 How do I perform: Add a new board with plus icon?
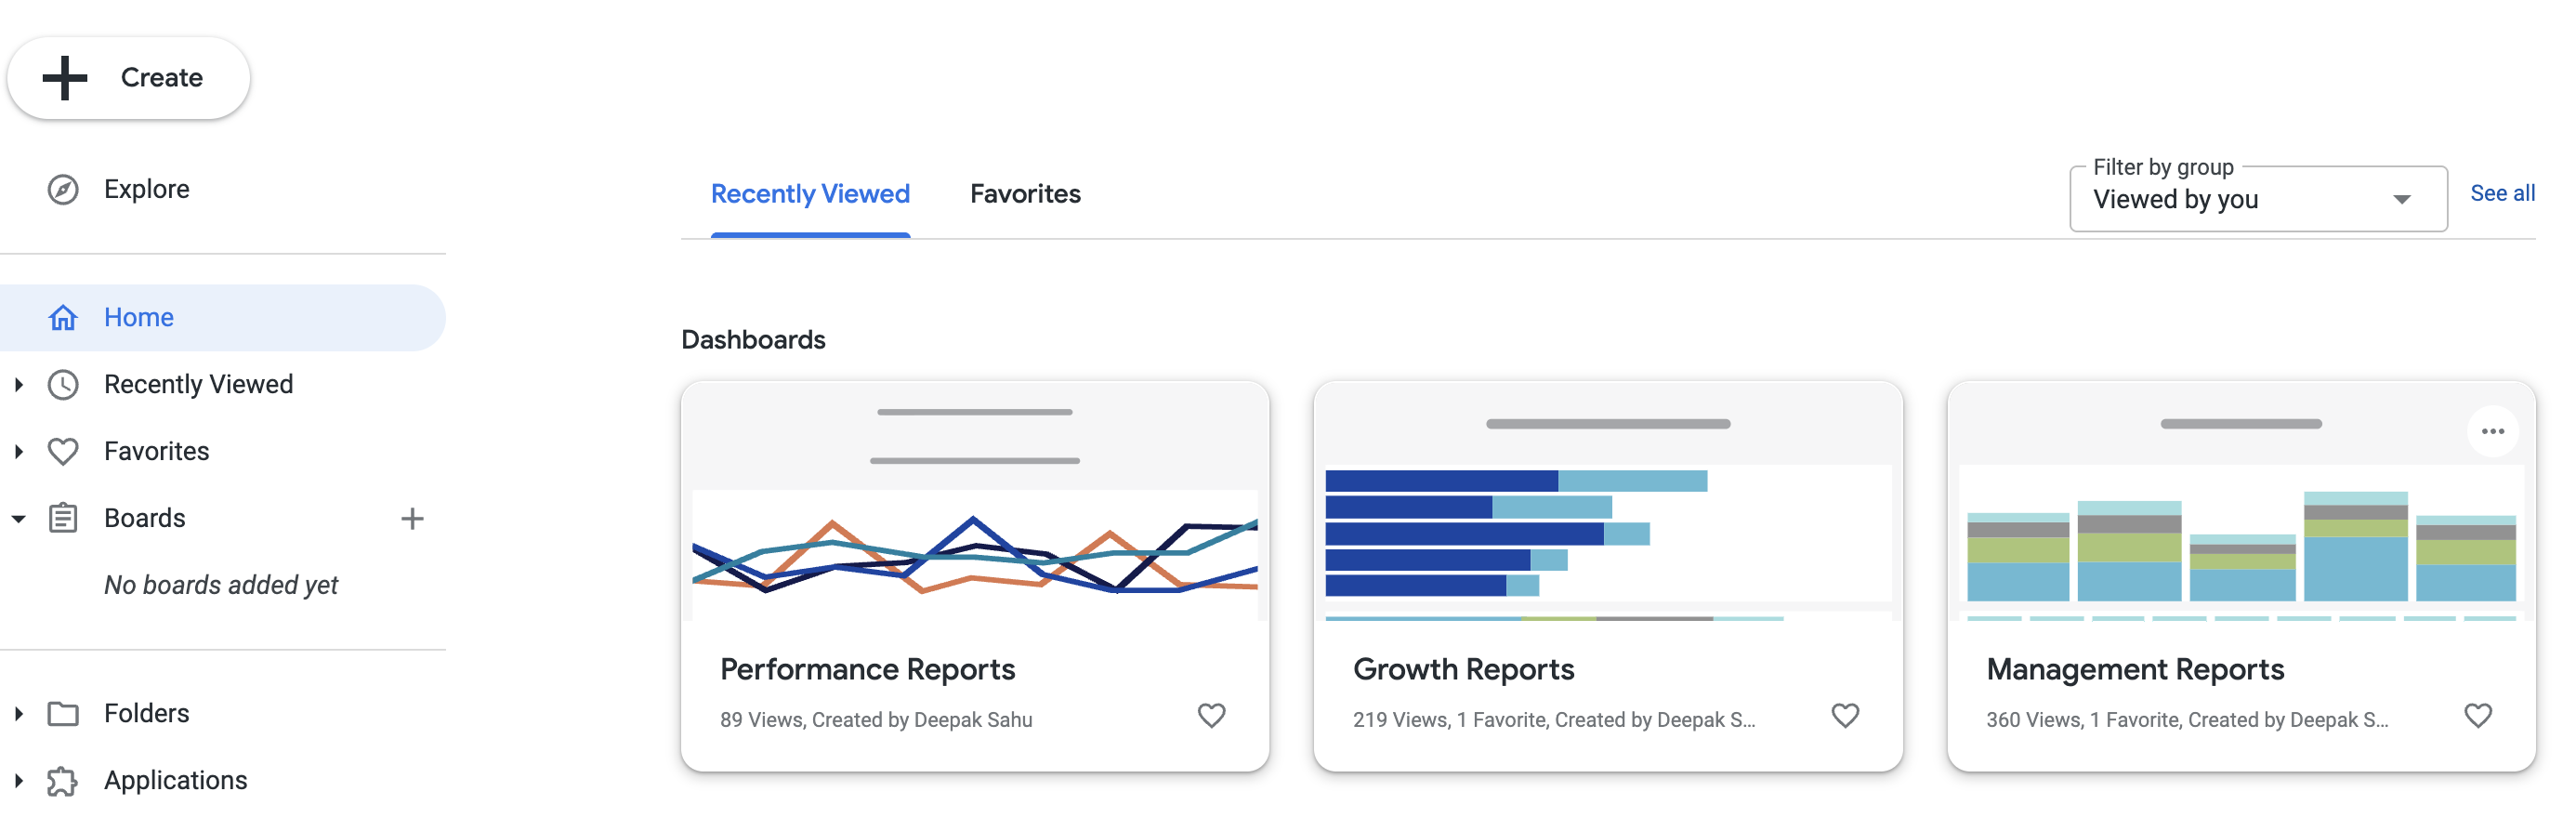click(412, 518)
